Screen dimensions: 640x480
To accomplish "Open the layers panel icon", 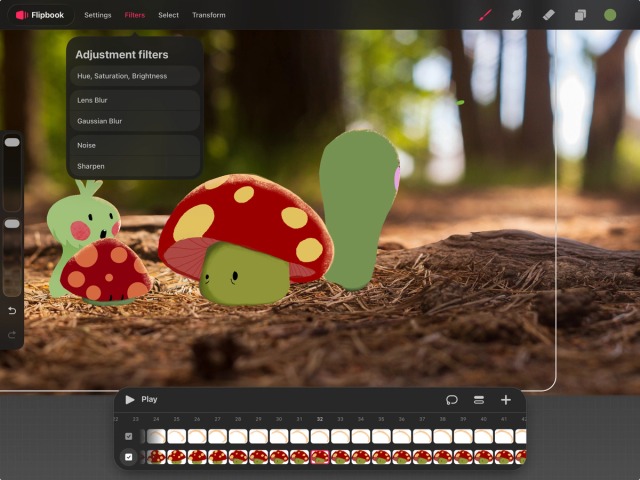I will click(579, 15).
